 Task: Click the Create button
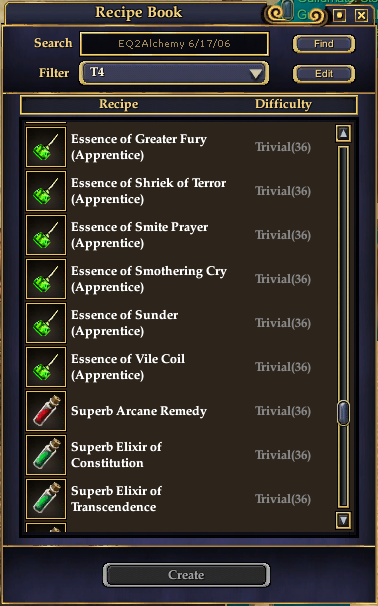tap(186, 575)
